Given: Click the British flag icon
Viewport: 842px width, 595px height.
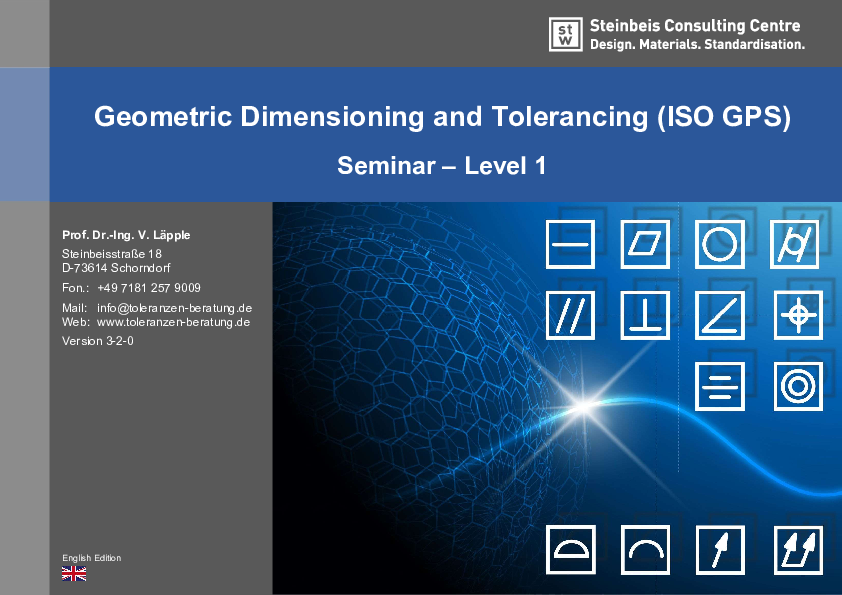Looking at the screenshot, I should [73, 573].
